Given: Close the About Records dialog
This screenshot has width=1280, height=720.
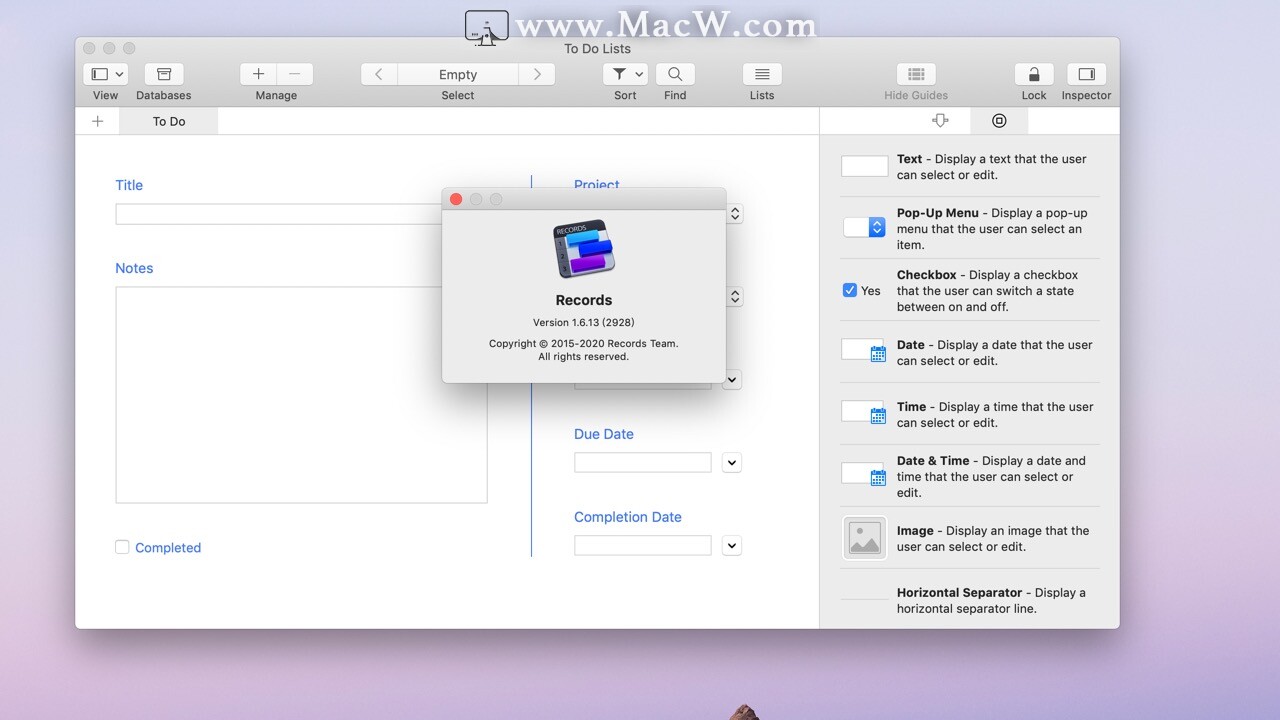Looking at the screenshot, I should pos(456,199).
